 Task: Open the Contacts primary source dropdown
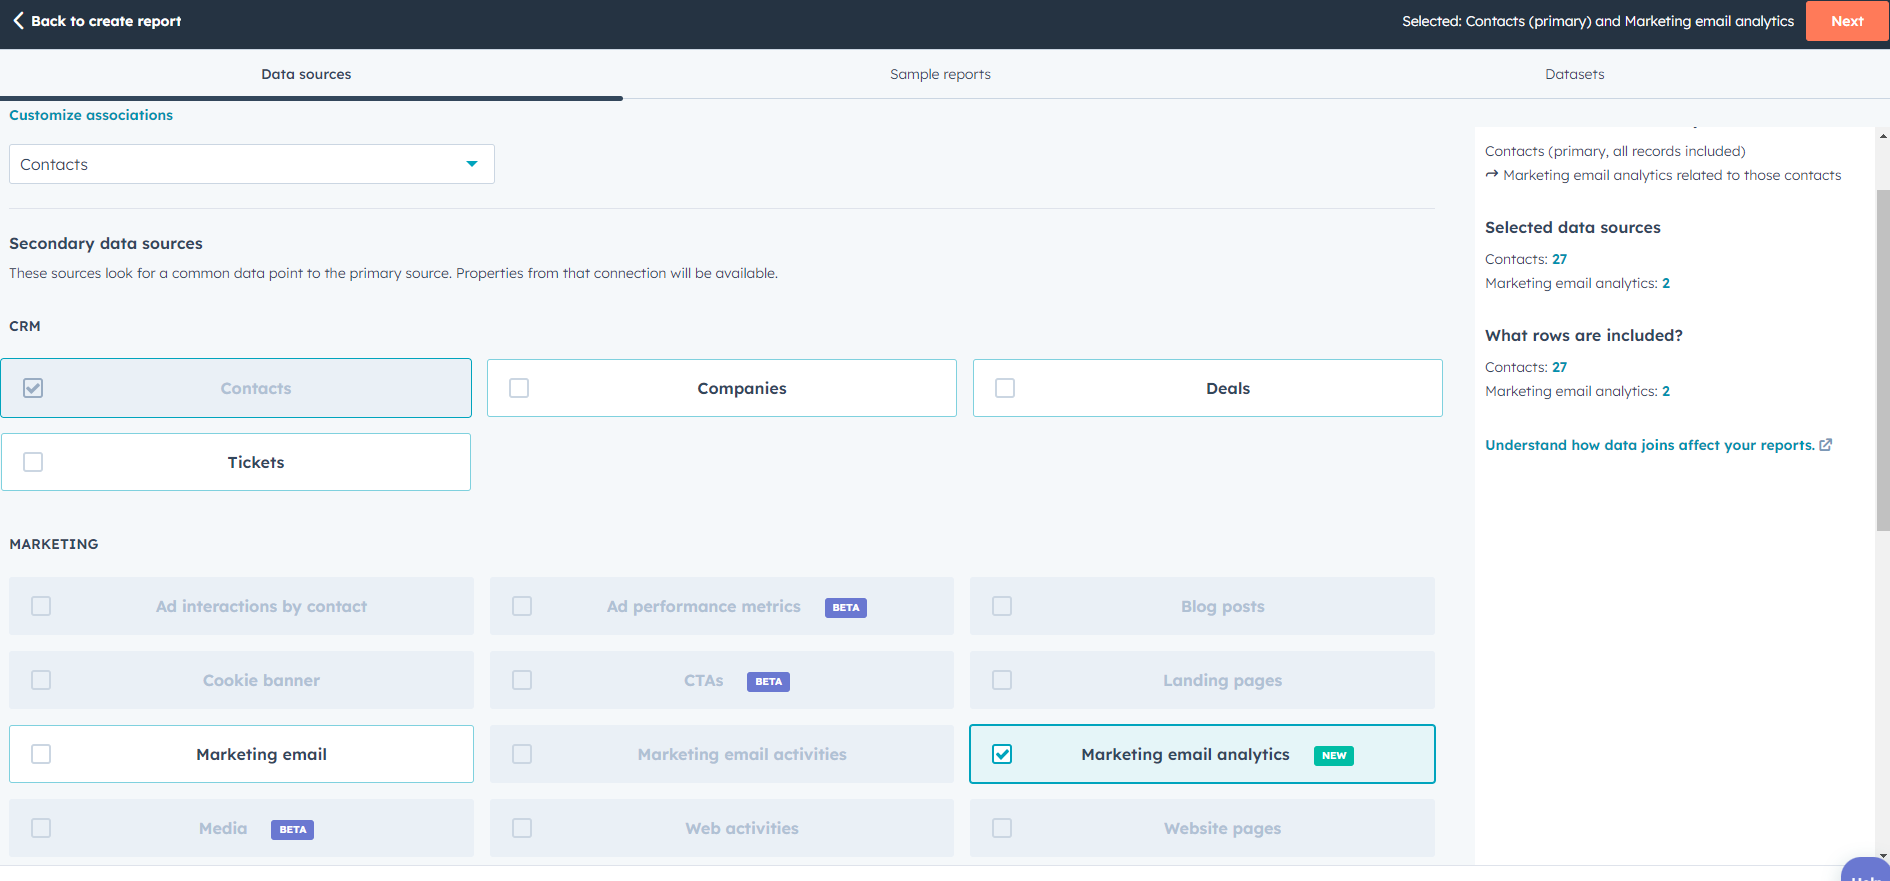252,164
